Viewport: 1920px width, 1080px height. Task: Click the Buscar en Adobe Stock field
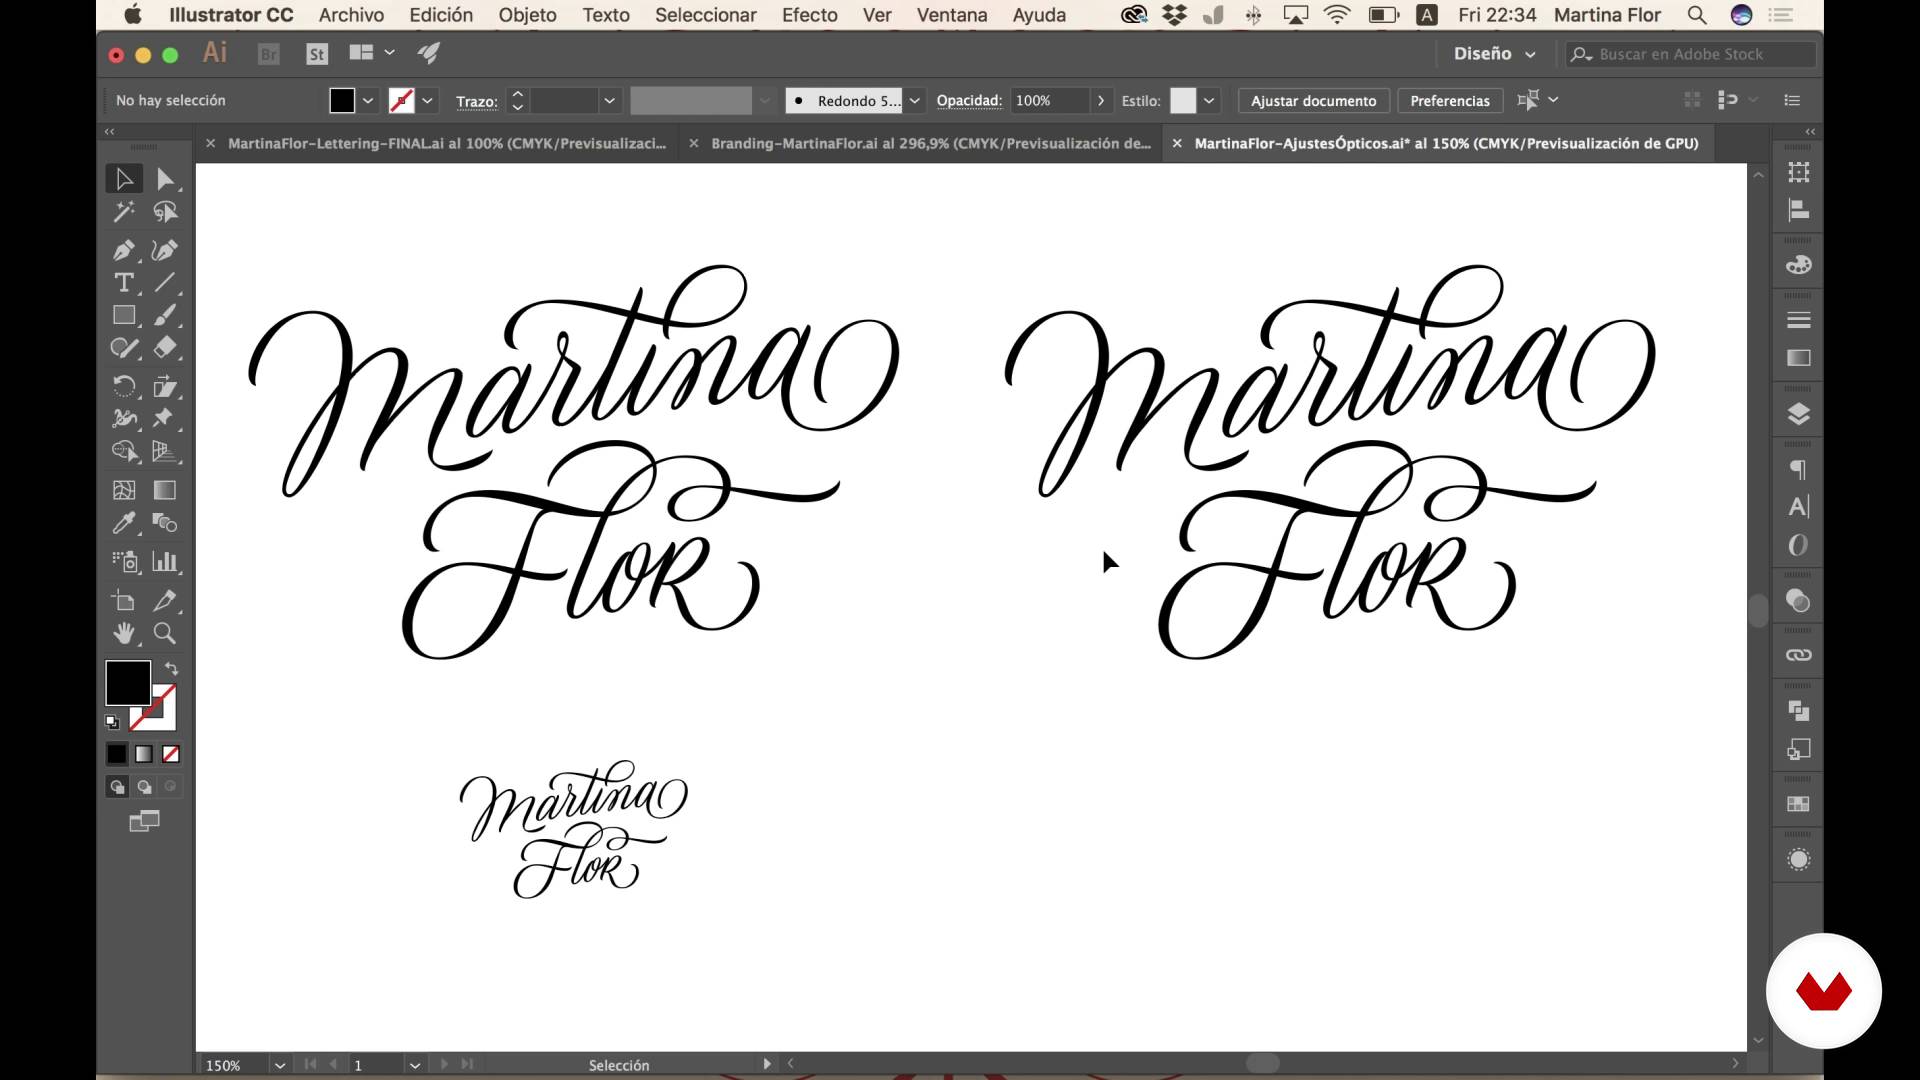click(1691, 54)
